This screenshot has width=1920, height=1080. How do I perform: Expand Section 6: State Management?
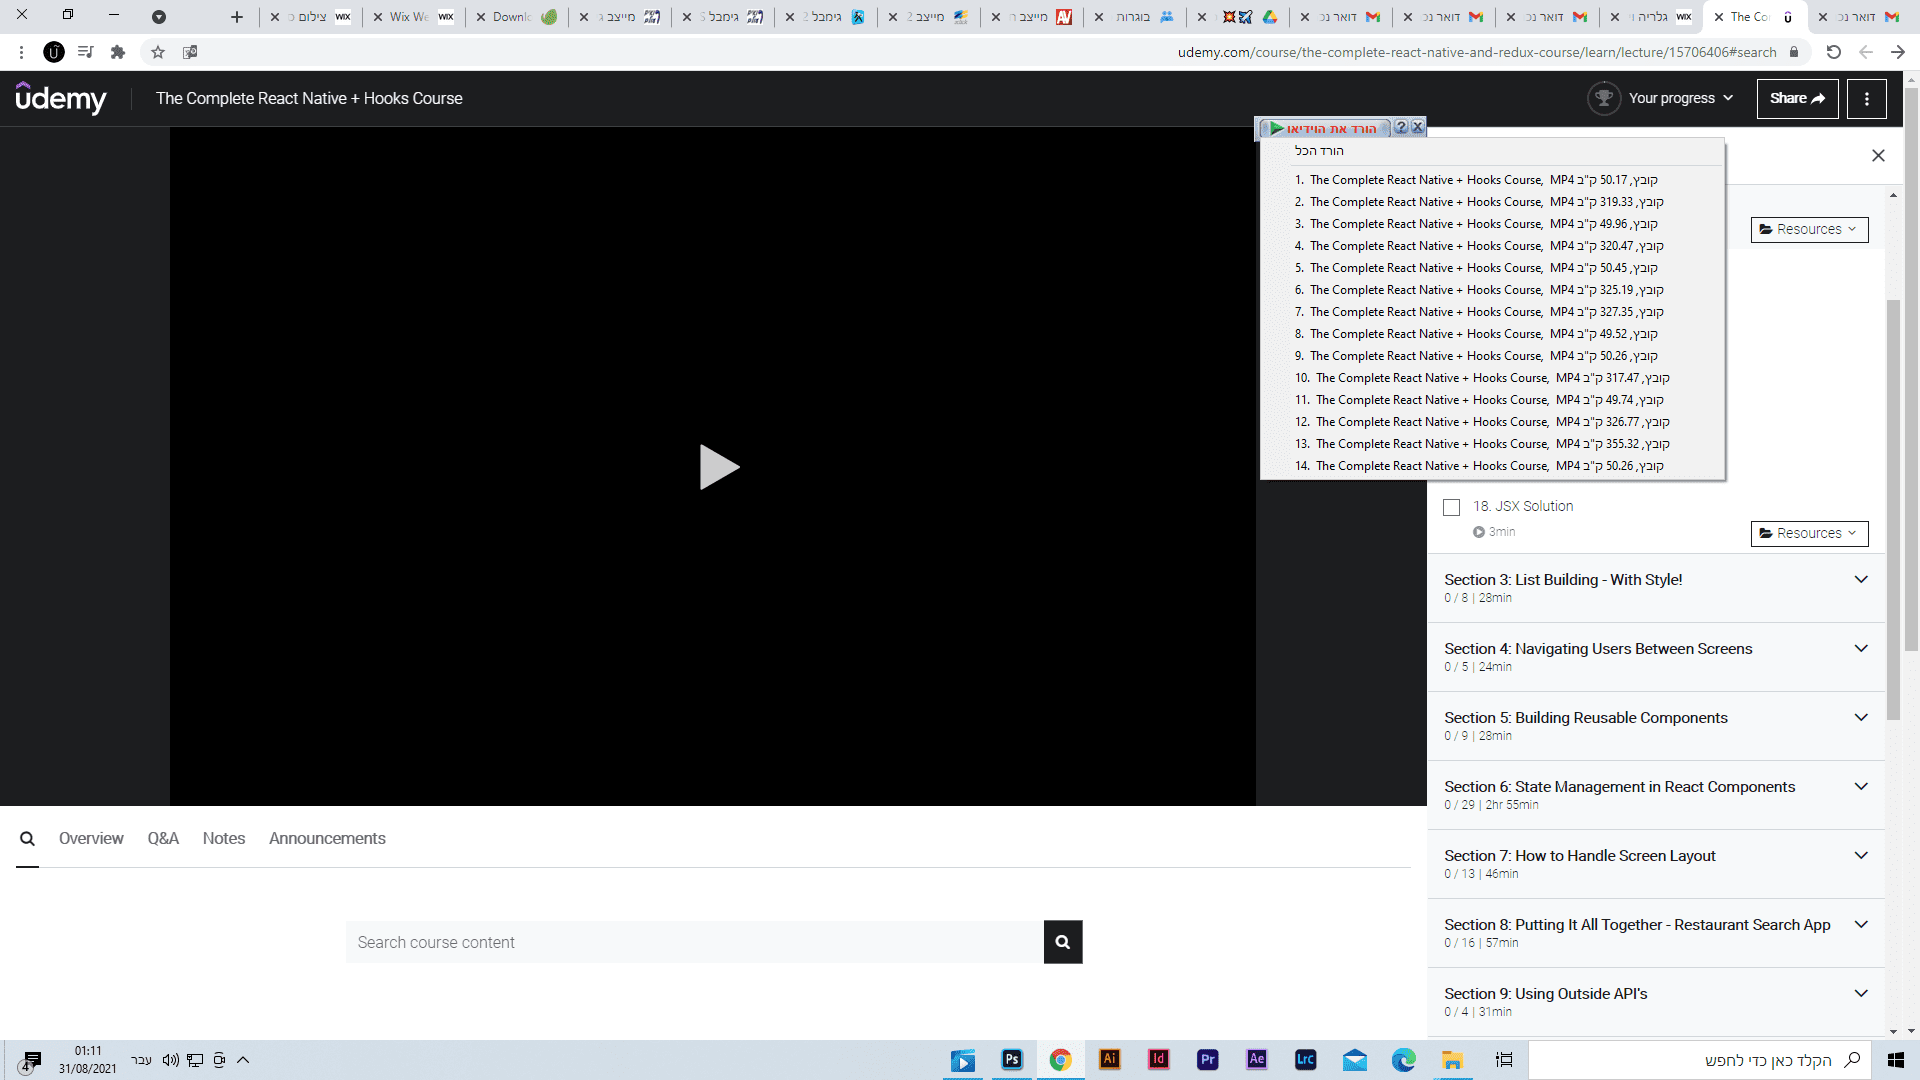pos(1860,787)
